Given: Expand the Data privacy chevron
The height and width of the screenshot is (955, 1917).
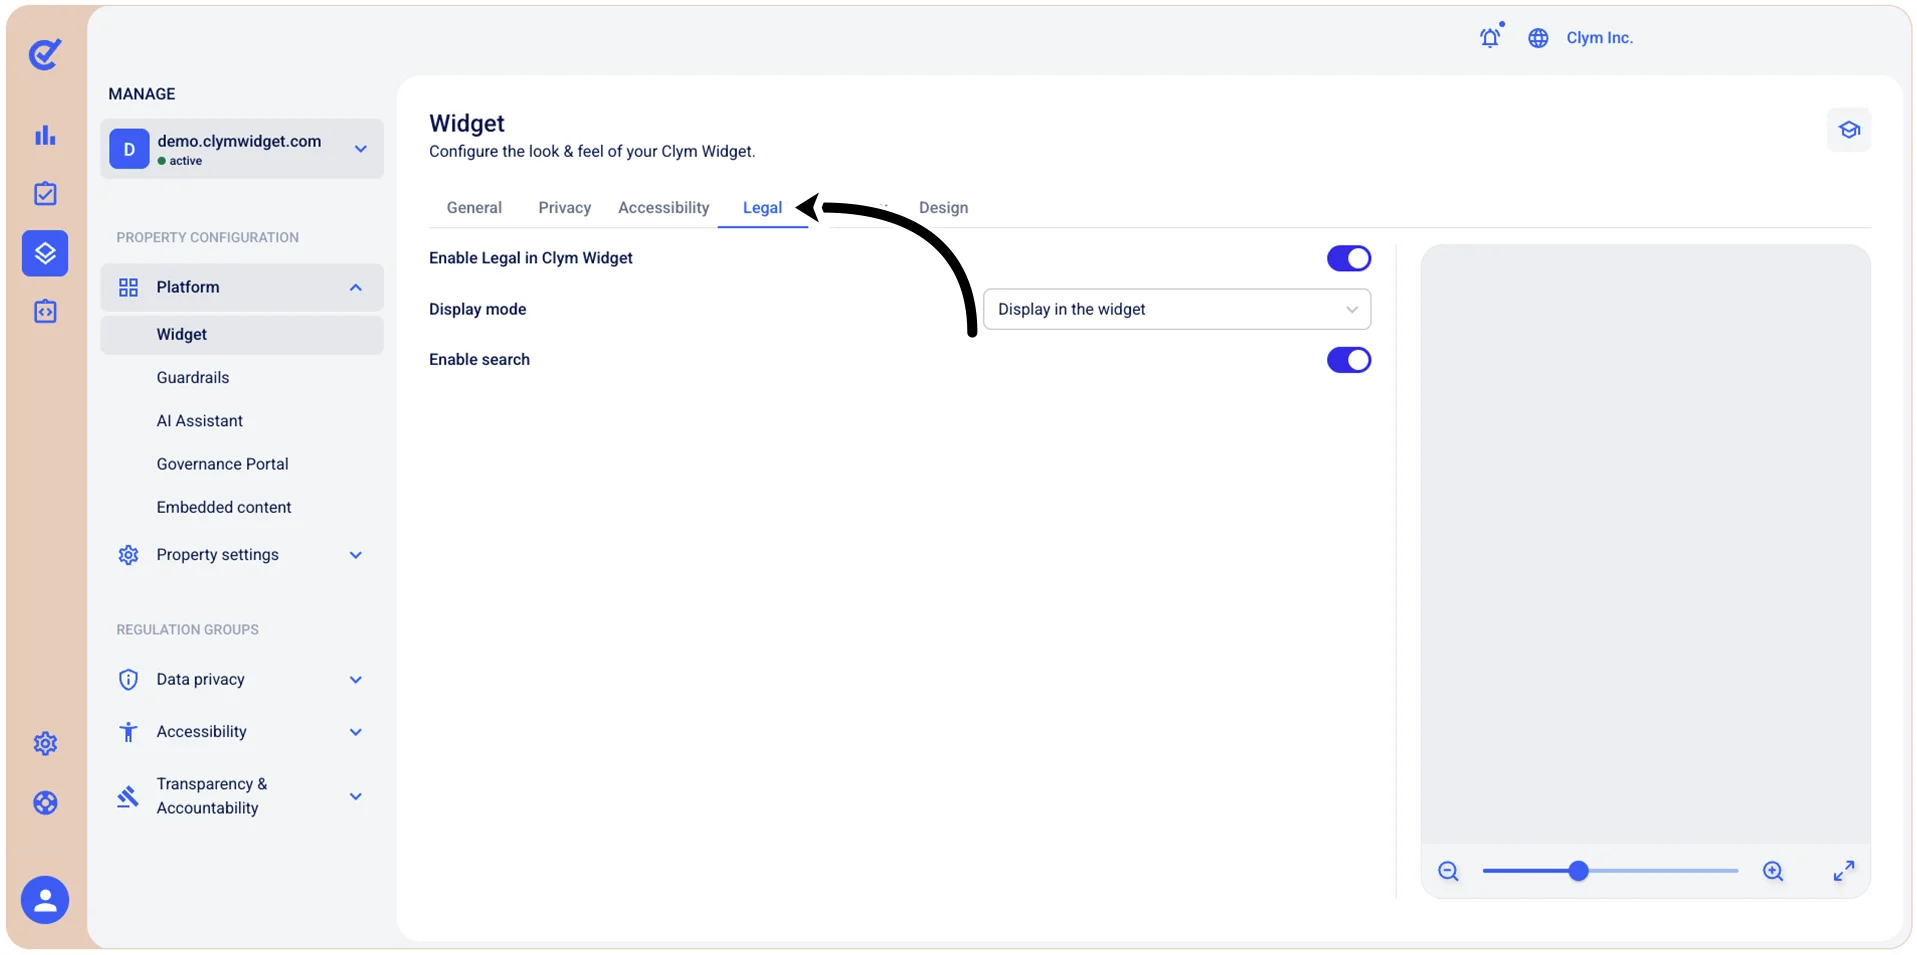Looking at the screenshot, I should coord(355,680).
